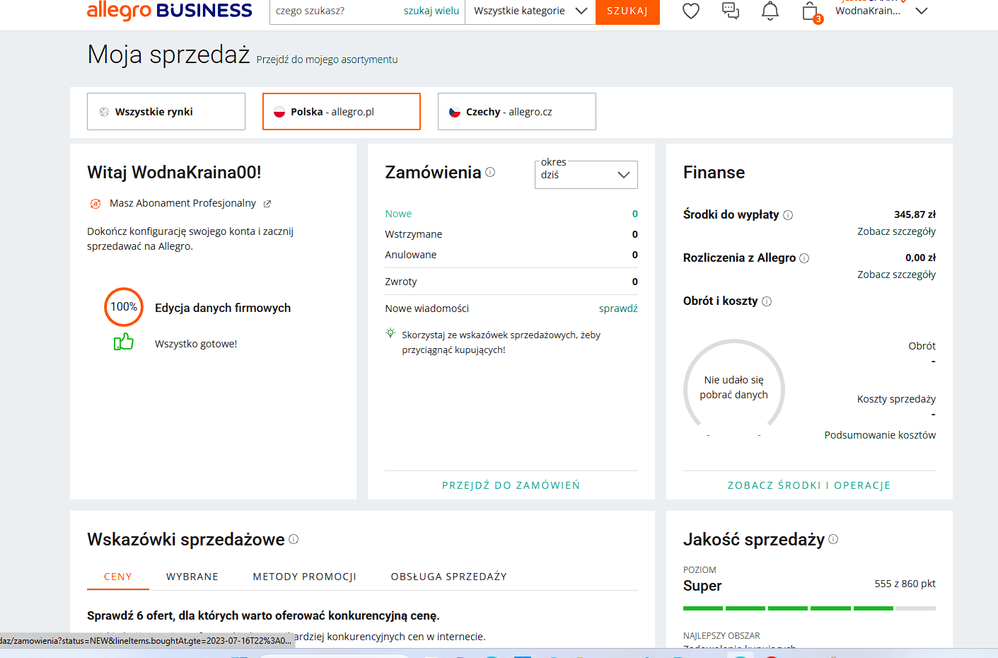Screen dimensions: 998x658
Task: Switch to the METODY PROMOCJI tab
Action: pos(304,577)
